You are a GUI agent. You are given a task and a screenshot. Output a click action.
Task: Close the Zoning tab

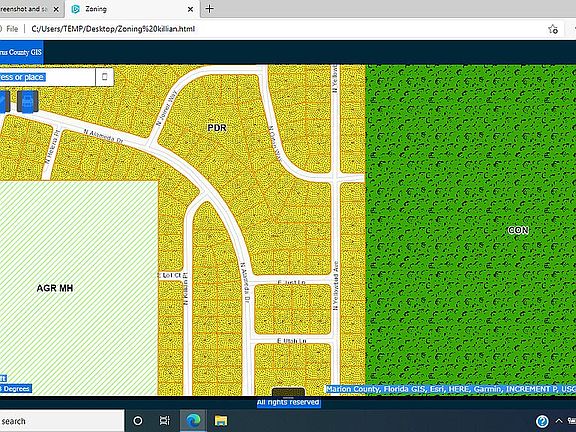[x=190, y=9]
